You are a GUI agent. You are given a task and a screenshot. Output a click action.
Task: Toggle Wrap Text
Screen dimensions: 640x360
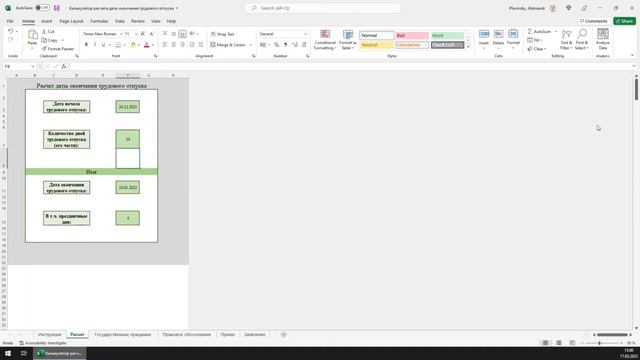(223, 34)
